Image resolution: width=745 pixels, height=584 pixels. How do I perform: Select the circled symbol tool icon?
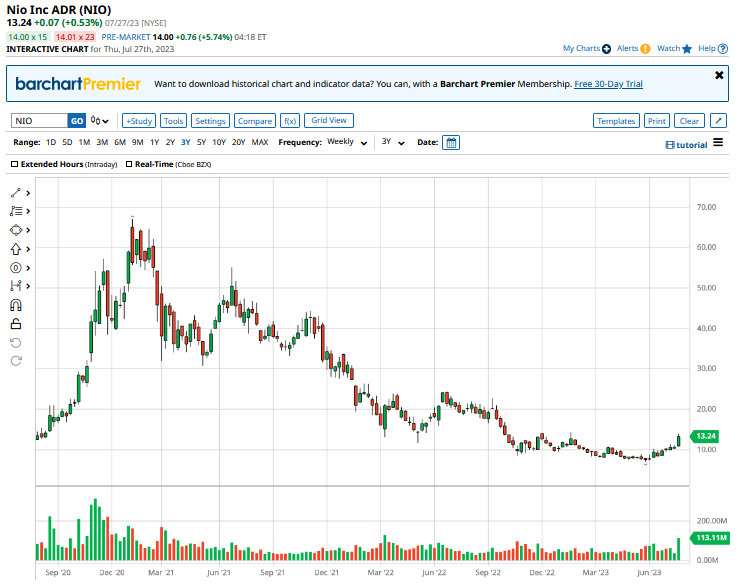(16, 268)
